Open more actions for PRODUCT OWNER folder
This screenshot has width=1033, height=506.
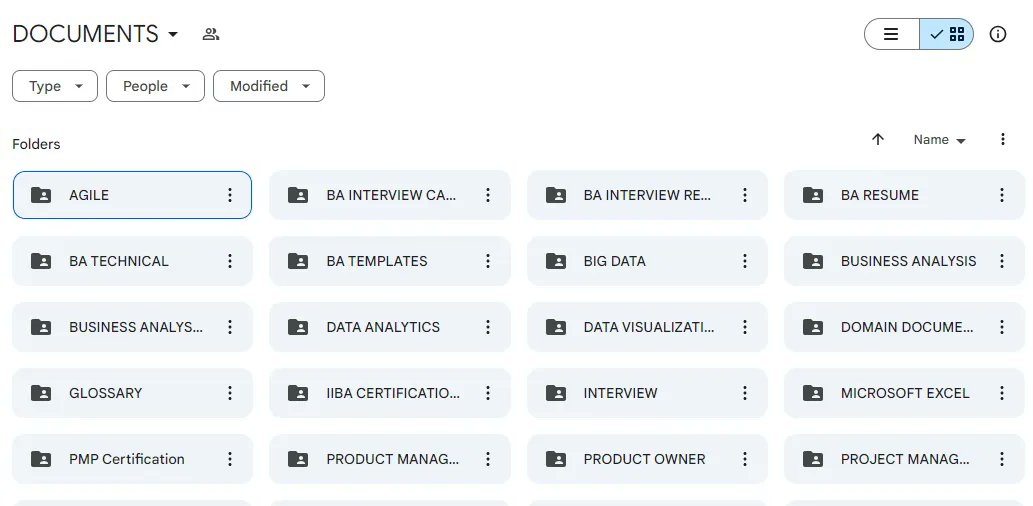point(744,459)
